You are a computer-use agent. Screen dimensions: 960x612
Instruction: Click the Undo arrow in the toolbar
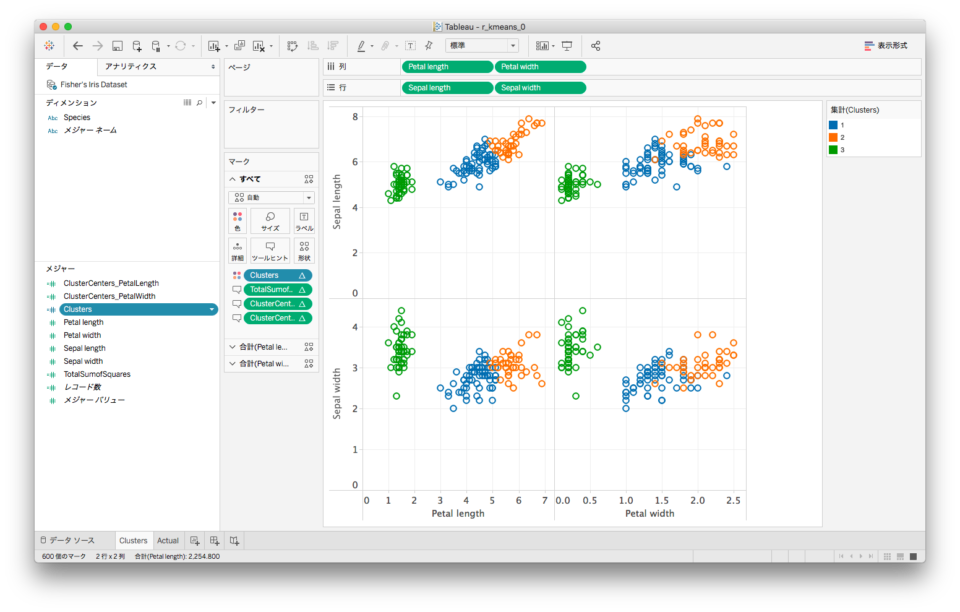point(77,45)
